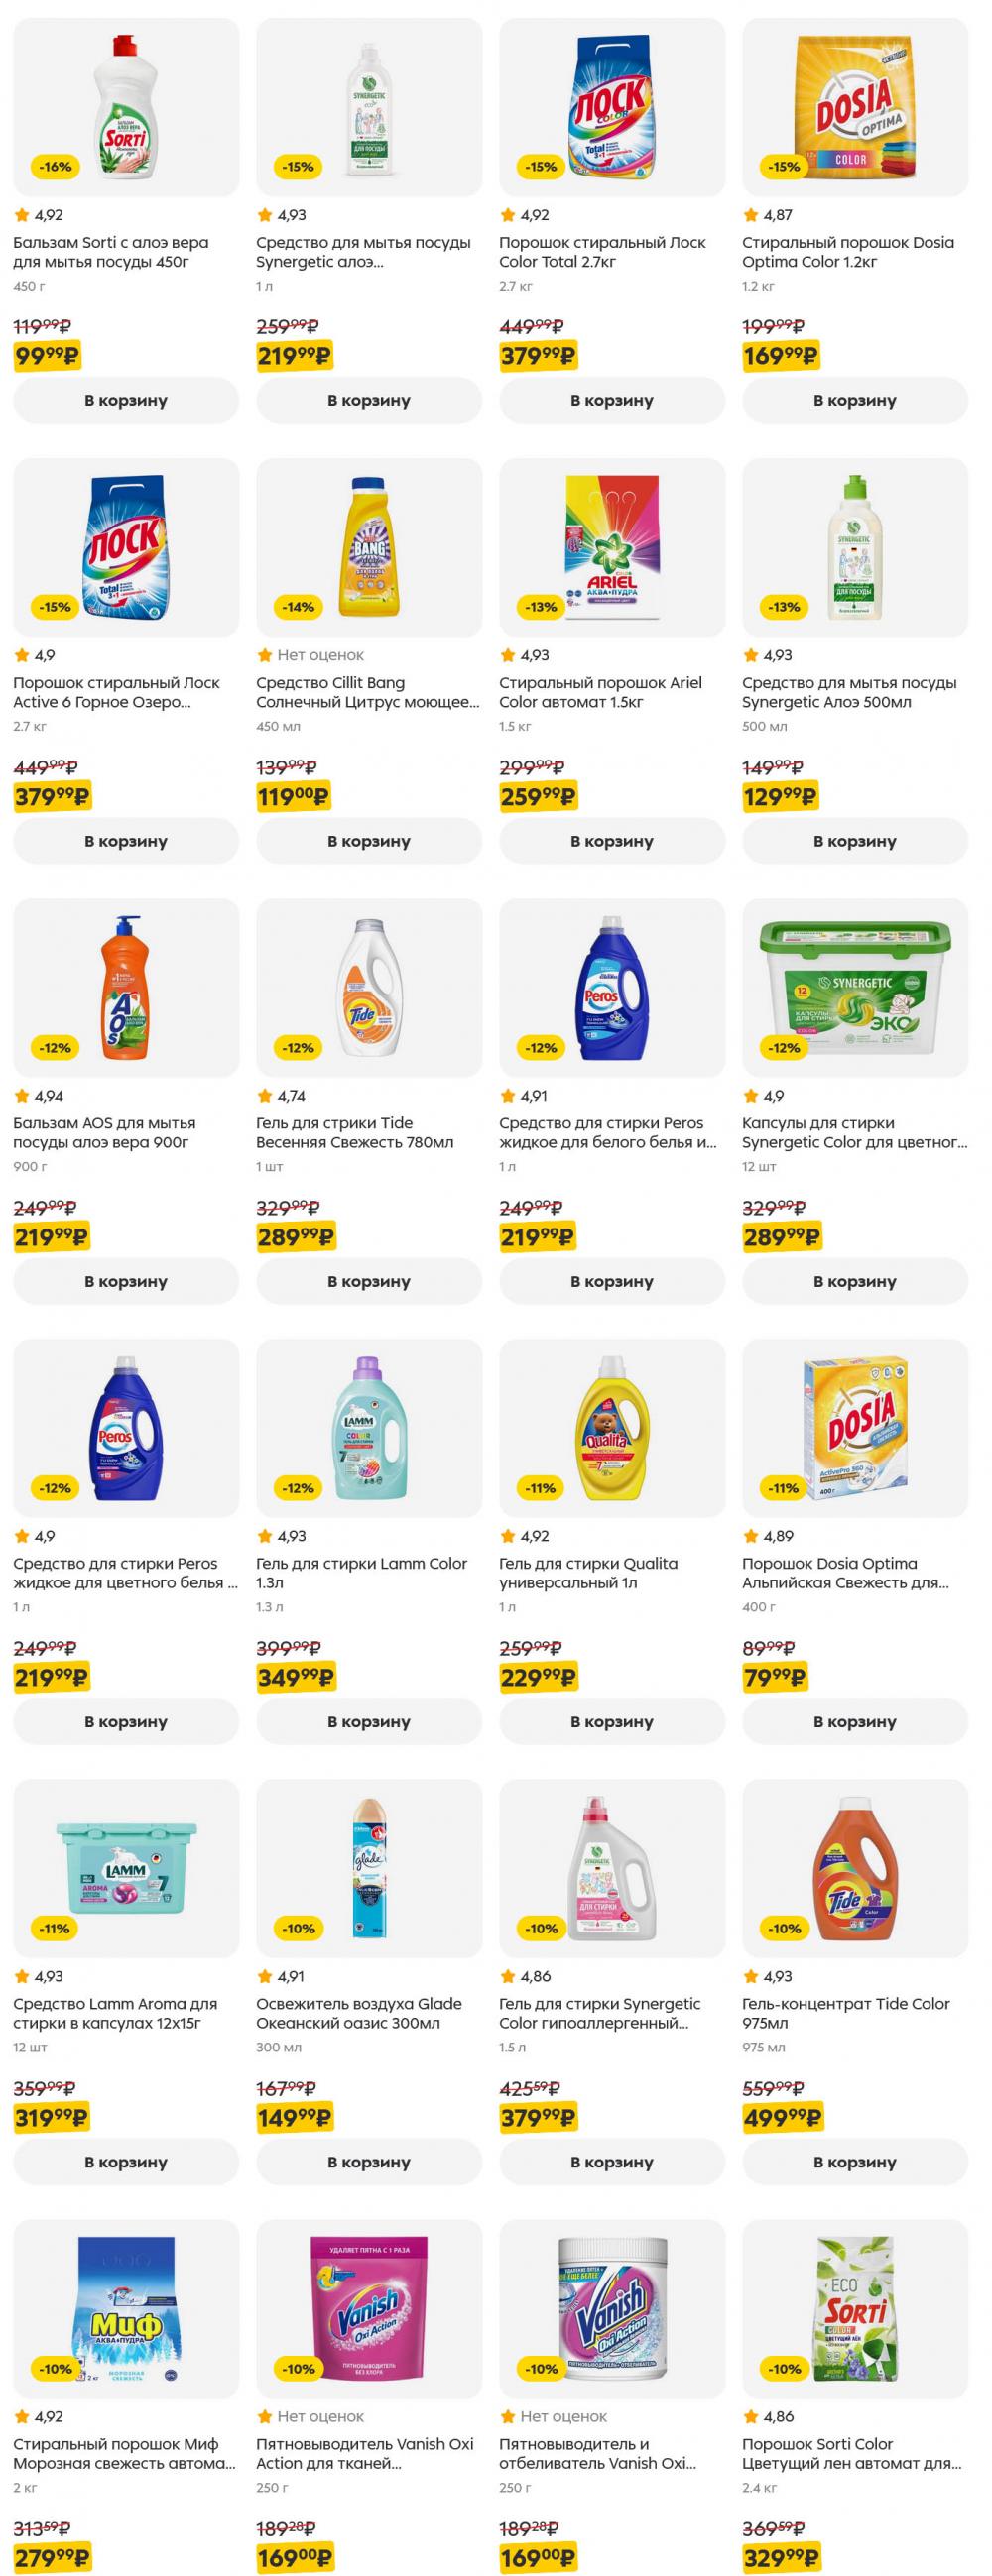Viewport: 992px width, 2576px height.
Task: Click the -15% badge on Synergetic dish liquid
Action: (x=298, y=167)
